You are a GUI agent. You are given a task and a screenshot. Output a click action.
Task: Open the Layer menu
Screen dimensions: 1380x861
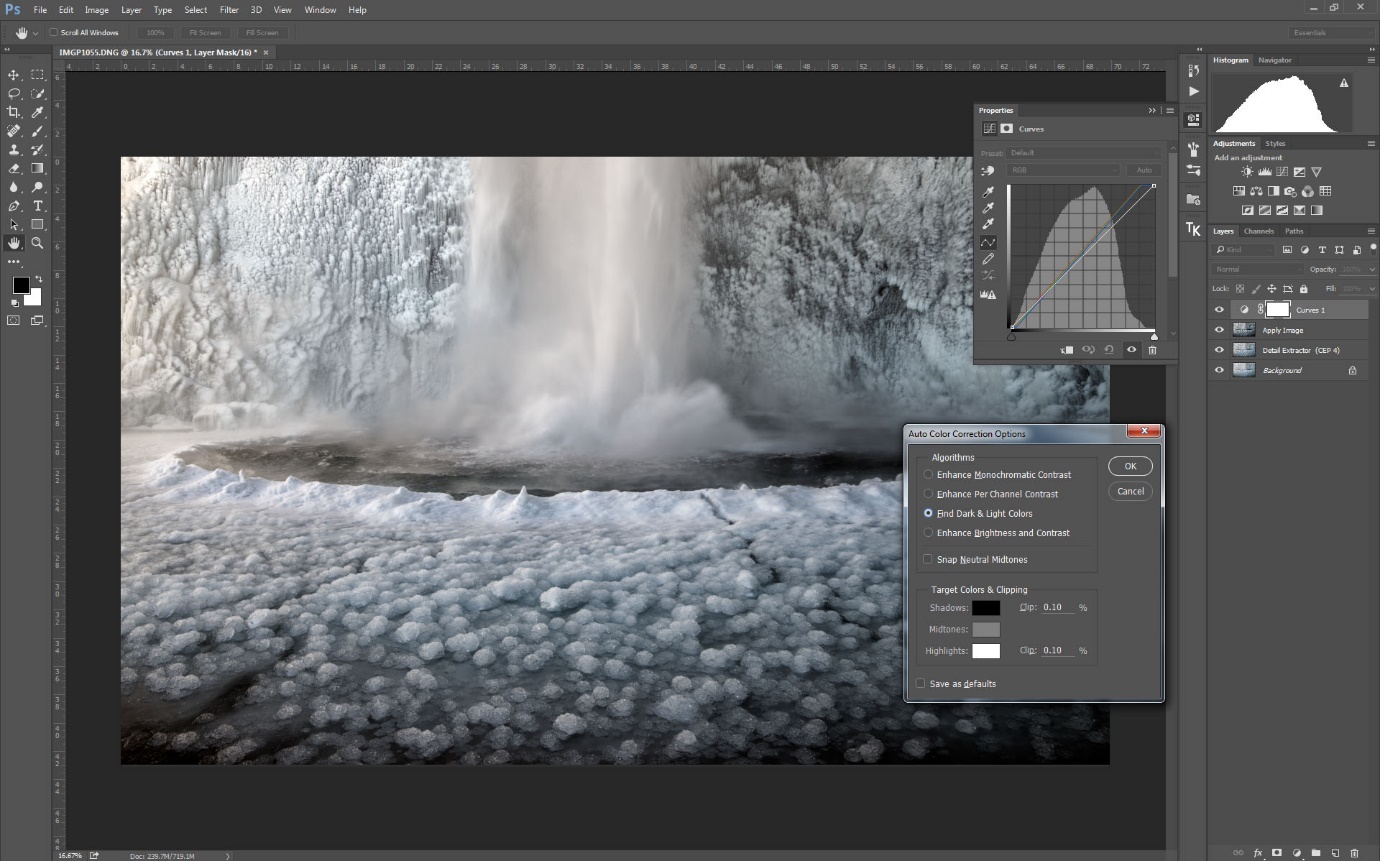[x=131, y=10]
